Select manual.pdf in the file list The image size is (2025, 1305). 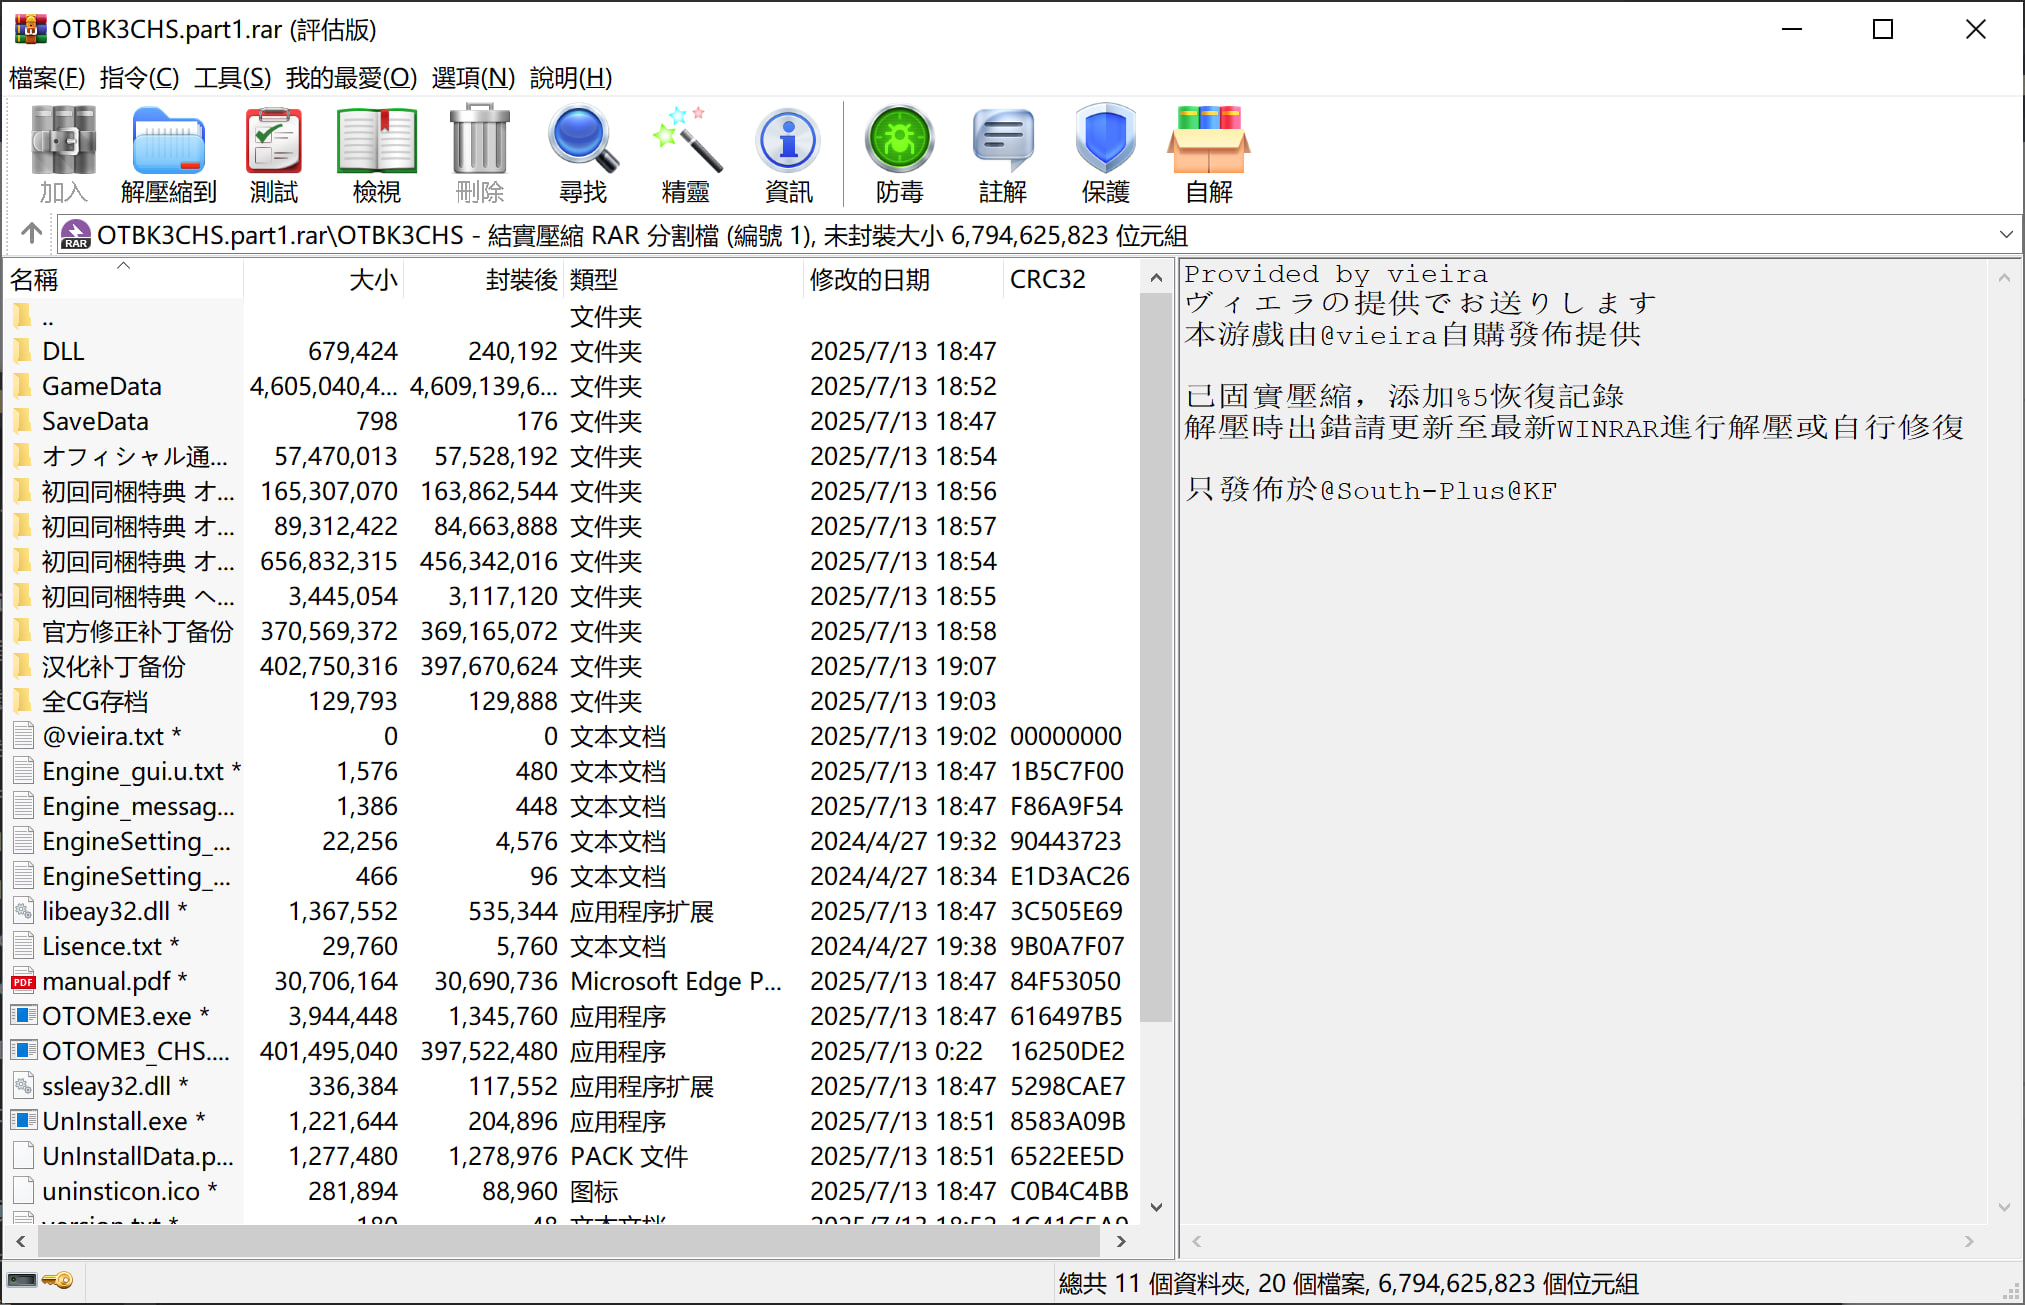coord(106,982)
